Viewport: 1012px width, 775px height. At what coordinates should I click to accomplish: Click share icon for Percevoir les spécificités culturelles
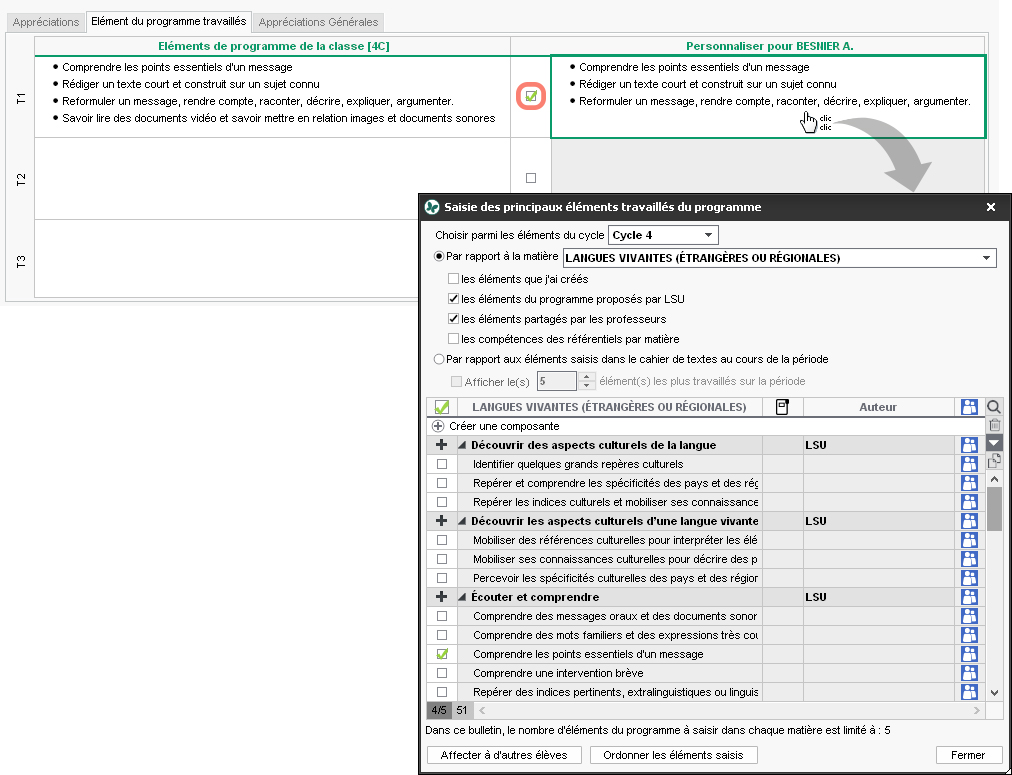point(969,578)
